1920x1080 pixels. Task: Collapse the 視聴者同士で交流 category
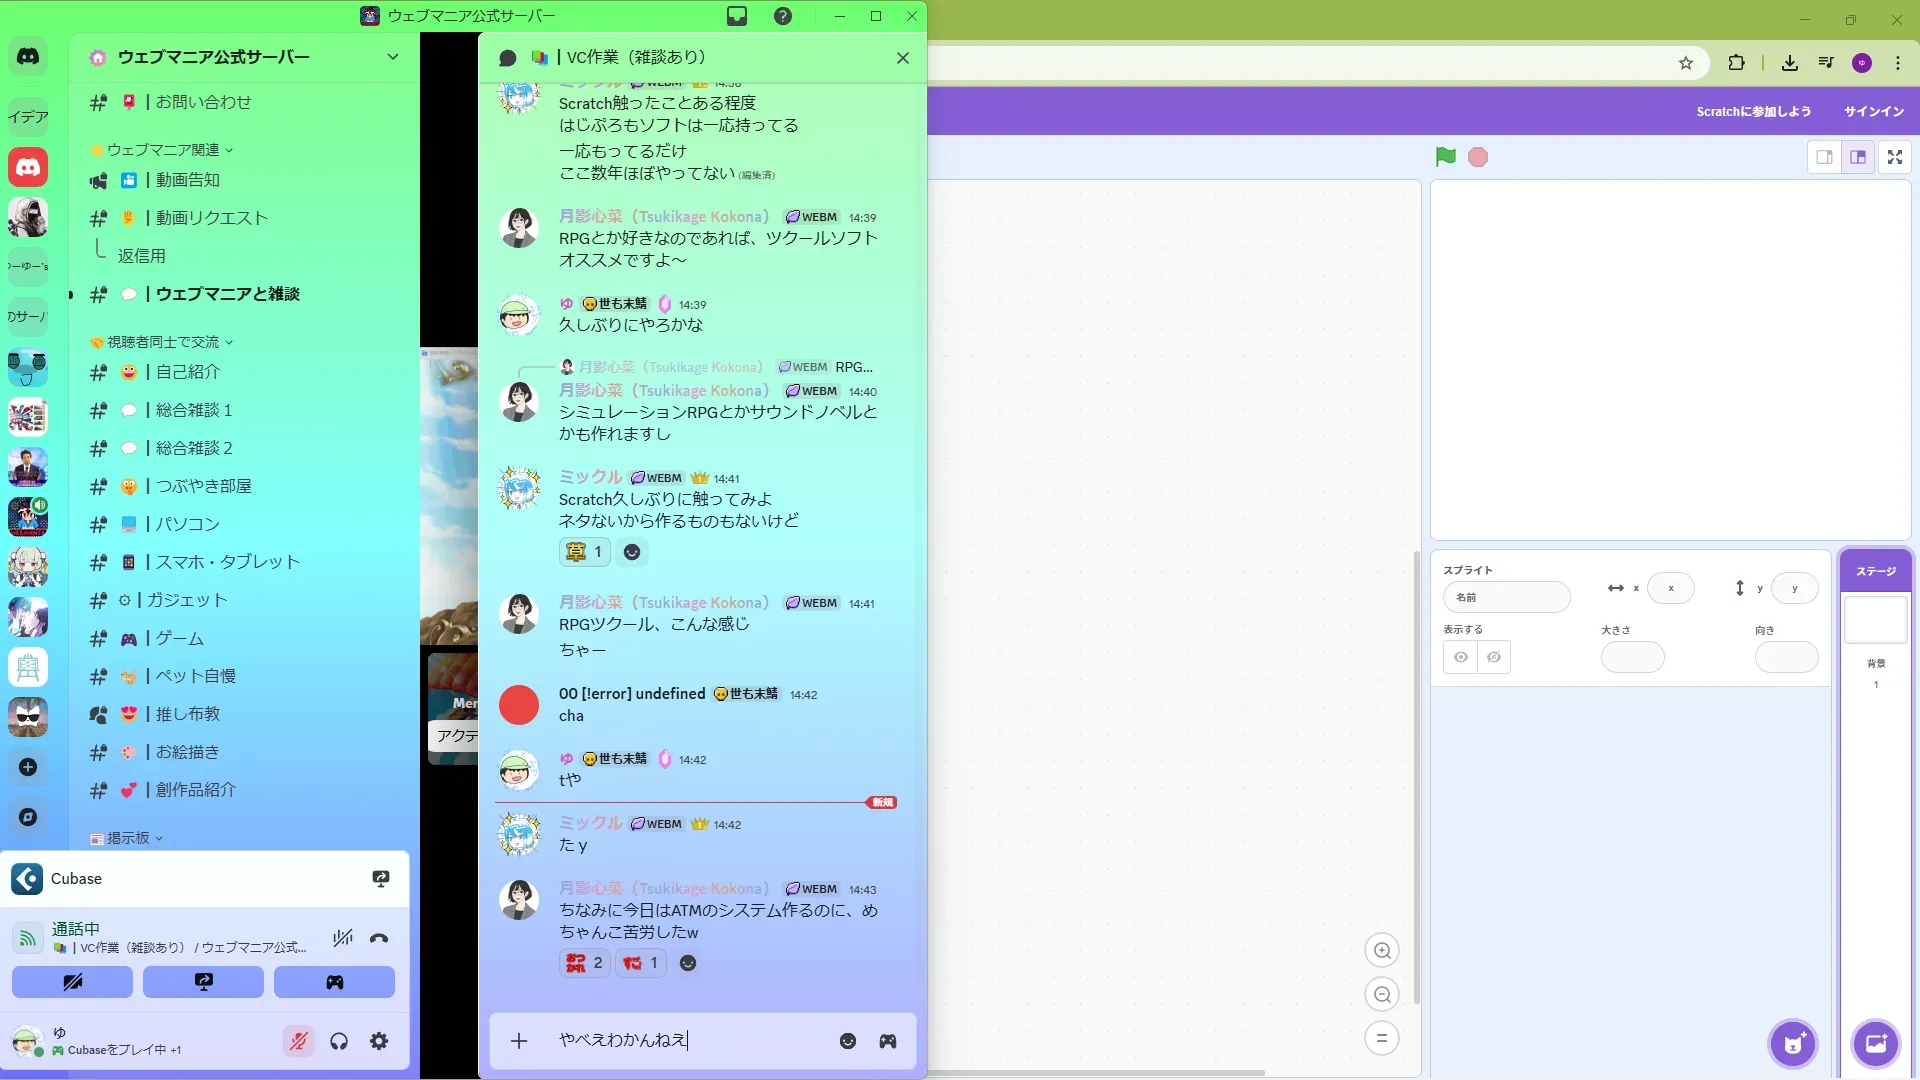(x=163, y=342)
